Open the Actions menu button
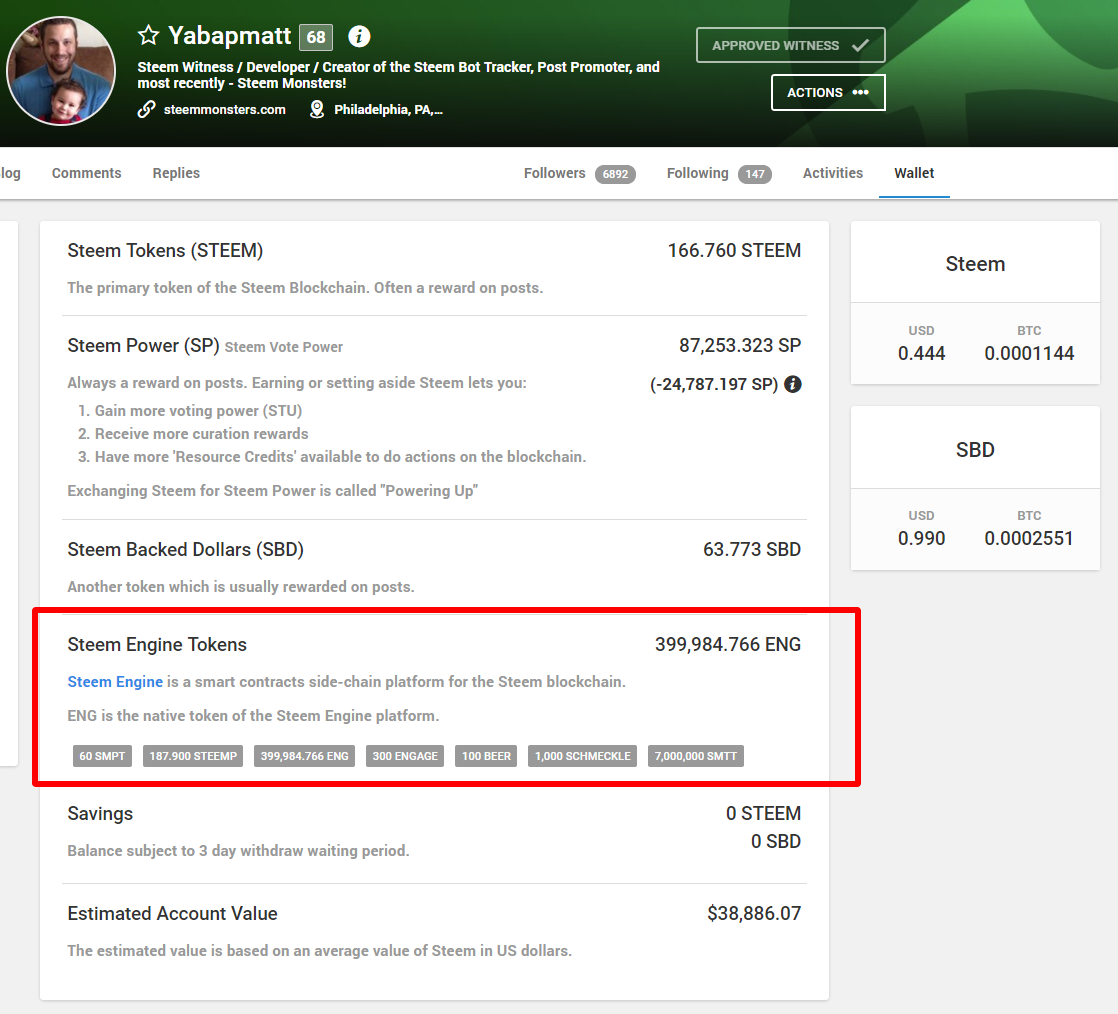Viewport: 1118px width, 1014px height. pos(828,93)
